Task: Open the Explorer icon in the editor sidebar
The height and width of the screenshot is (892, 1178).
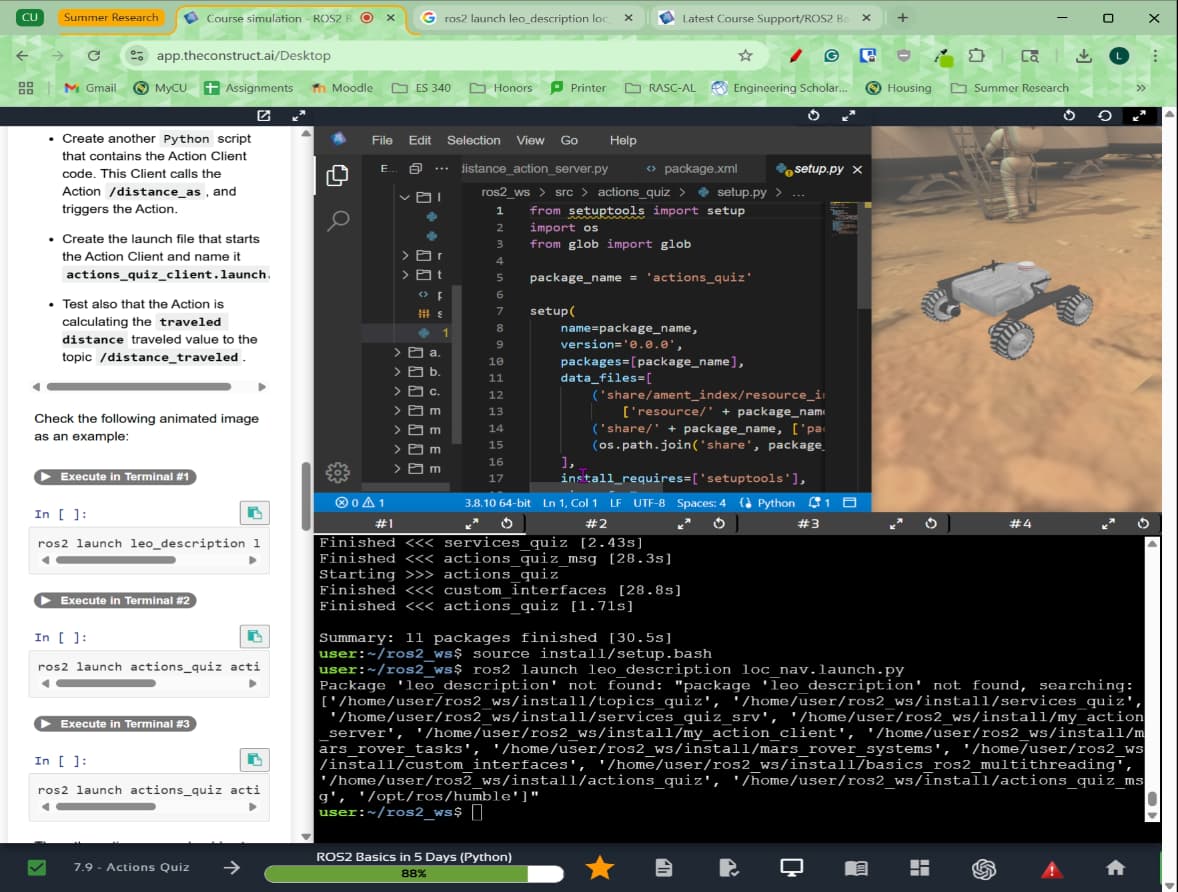Action: (337, 175)
